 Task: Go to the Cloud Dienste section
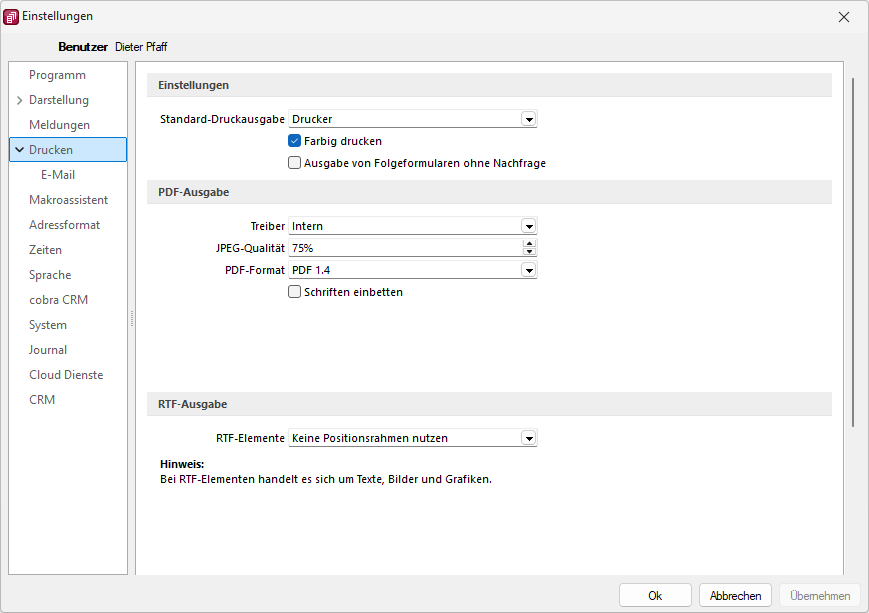[x=66, y=375]
